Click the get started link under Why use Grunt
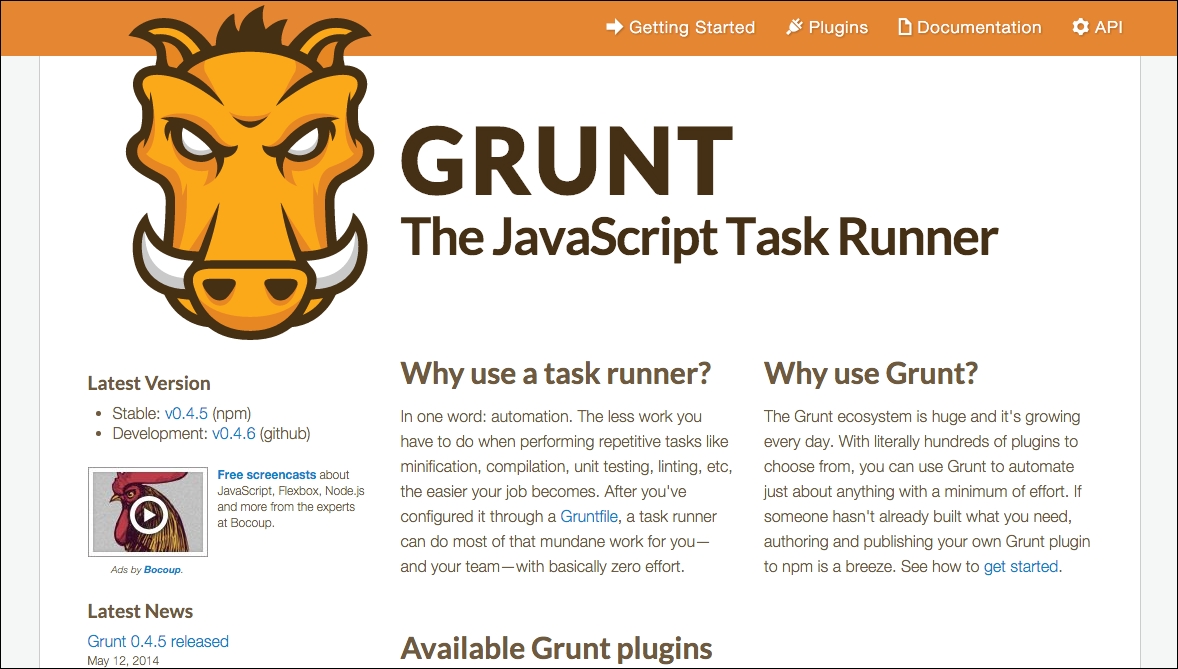The image size is (1178, 669). pos(1020,566)
